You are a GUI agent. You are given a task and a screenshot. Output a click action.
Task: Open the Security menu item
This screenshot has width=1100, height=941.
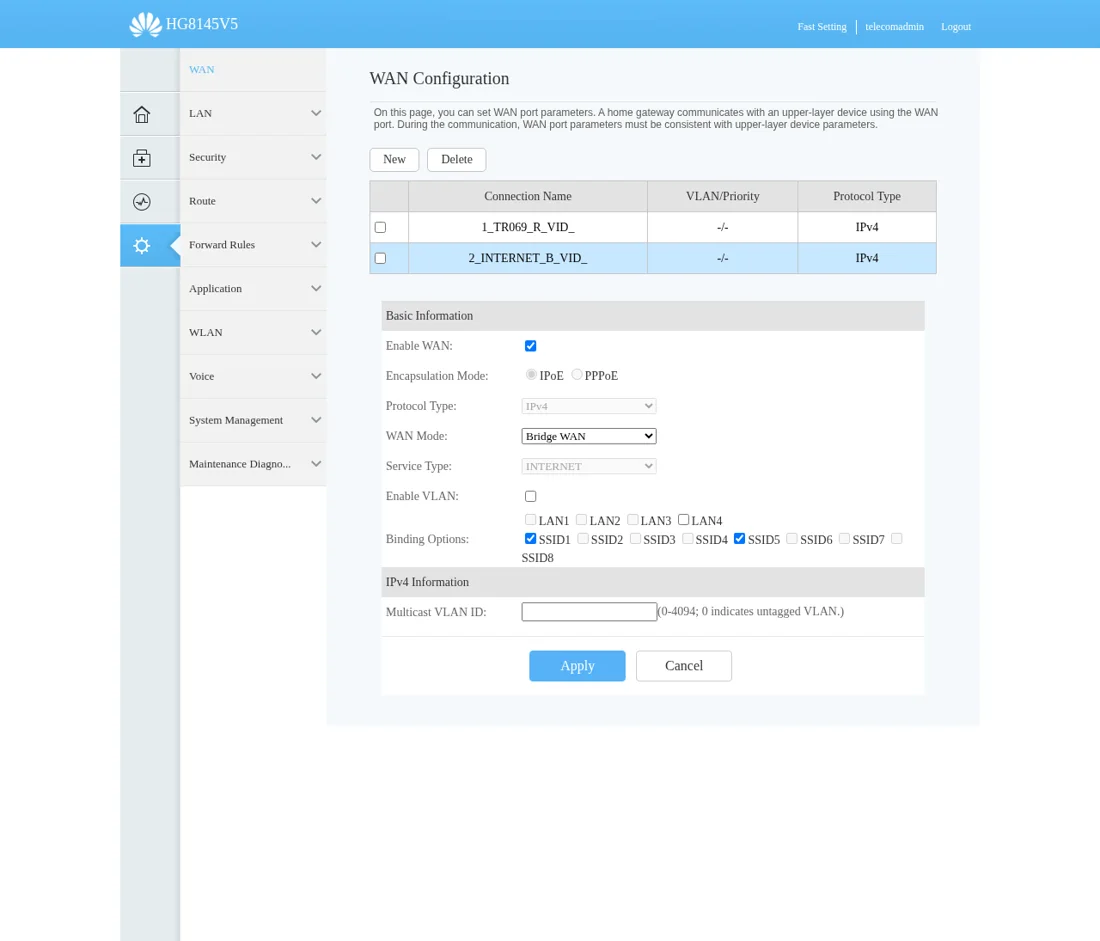[253, 157]
